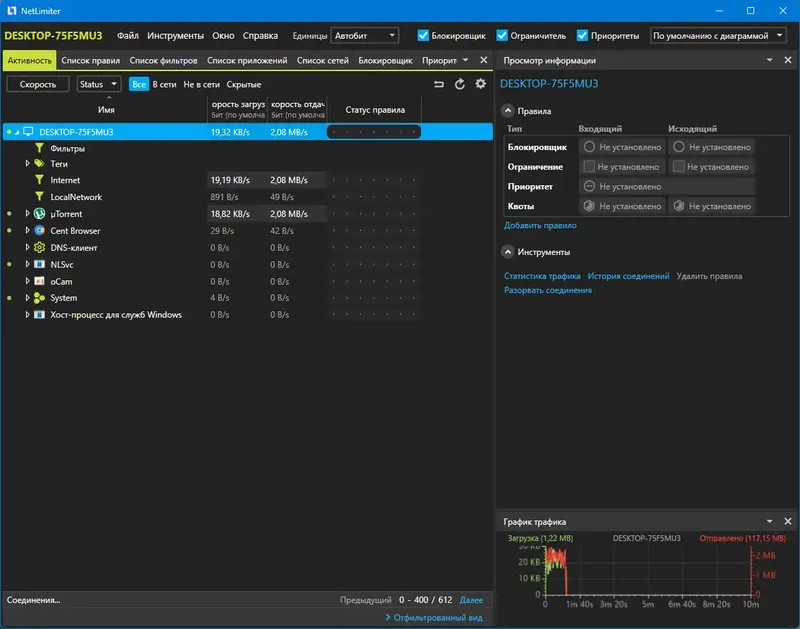Open Просмотр информации panel options arrow

tap(769, 60)
